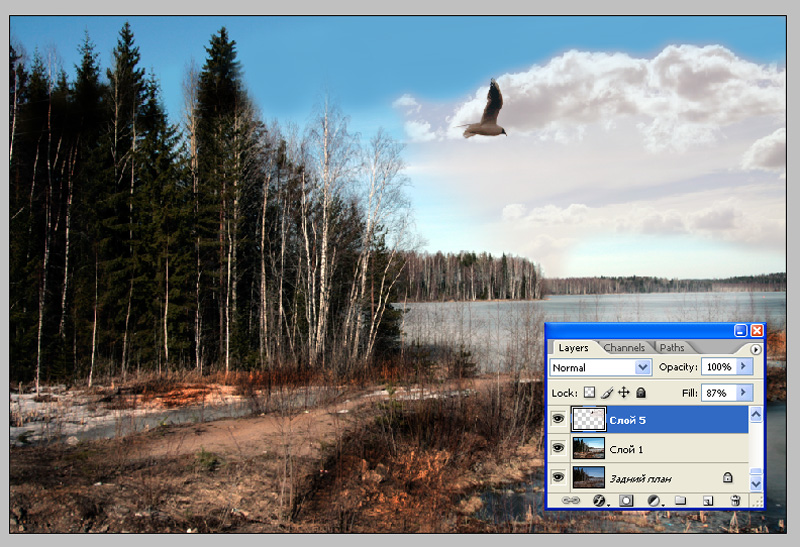Switch to the Layers tab
The width and height of the screenshot is (800, 547).
click(573, 347)
